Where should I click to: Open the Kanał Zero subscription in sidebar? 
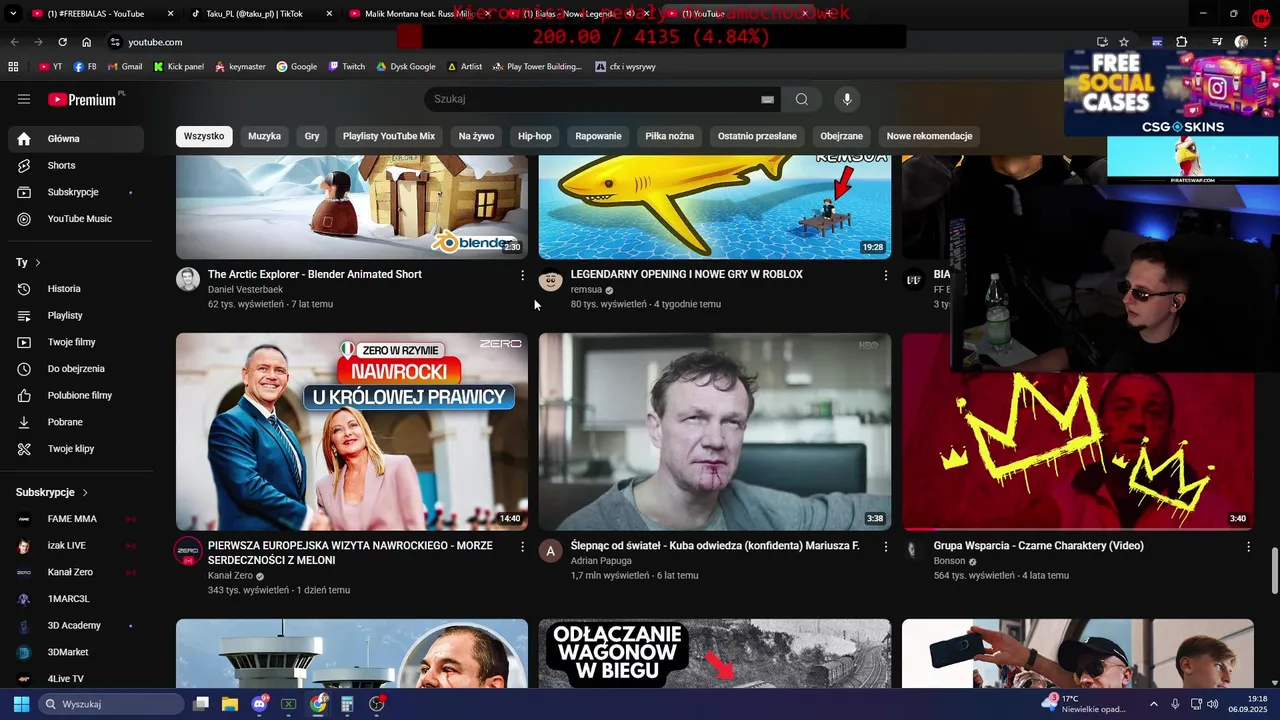coord(76,572)
